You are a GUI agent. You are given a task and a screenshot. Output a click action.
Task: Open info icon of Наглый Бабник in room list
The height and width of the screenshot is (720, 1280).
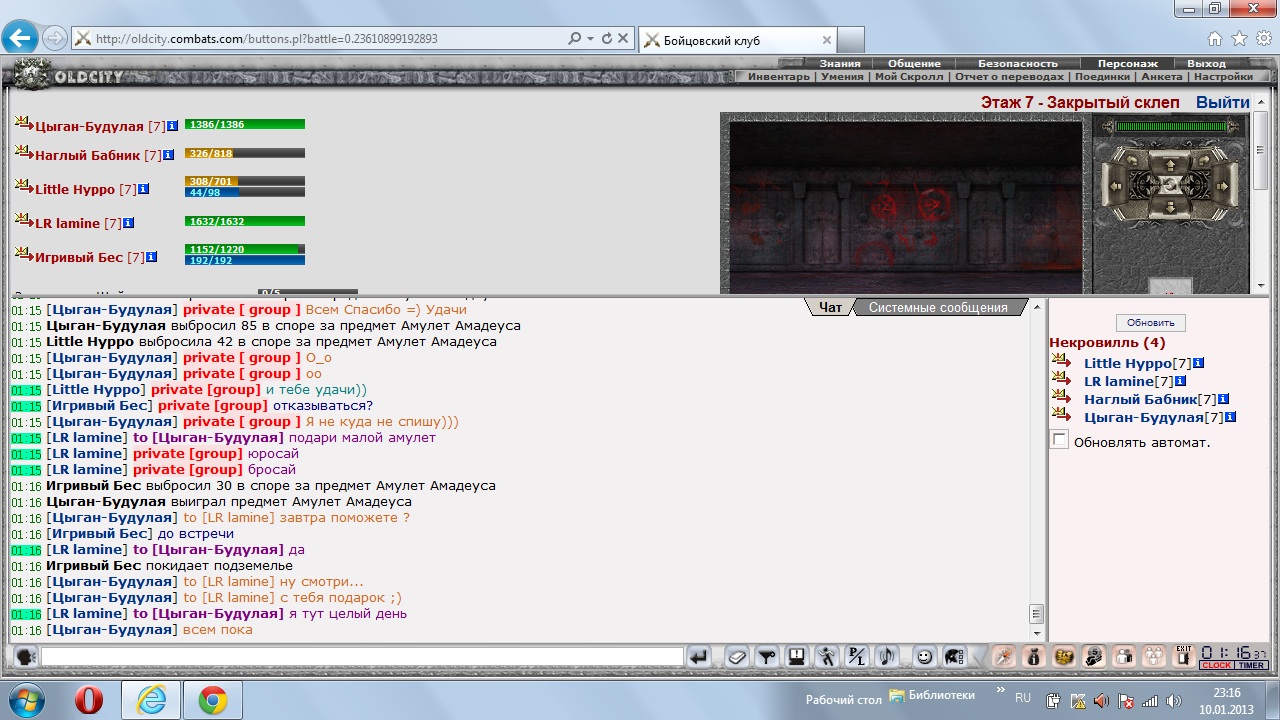[x=1223, y=399]
